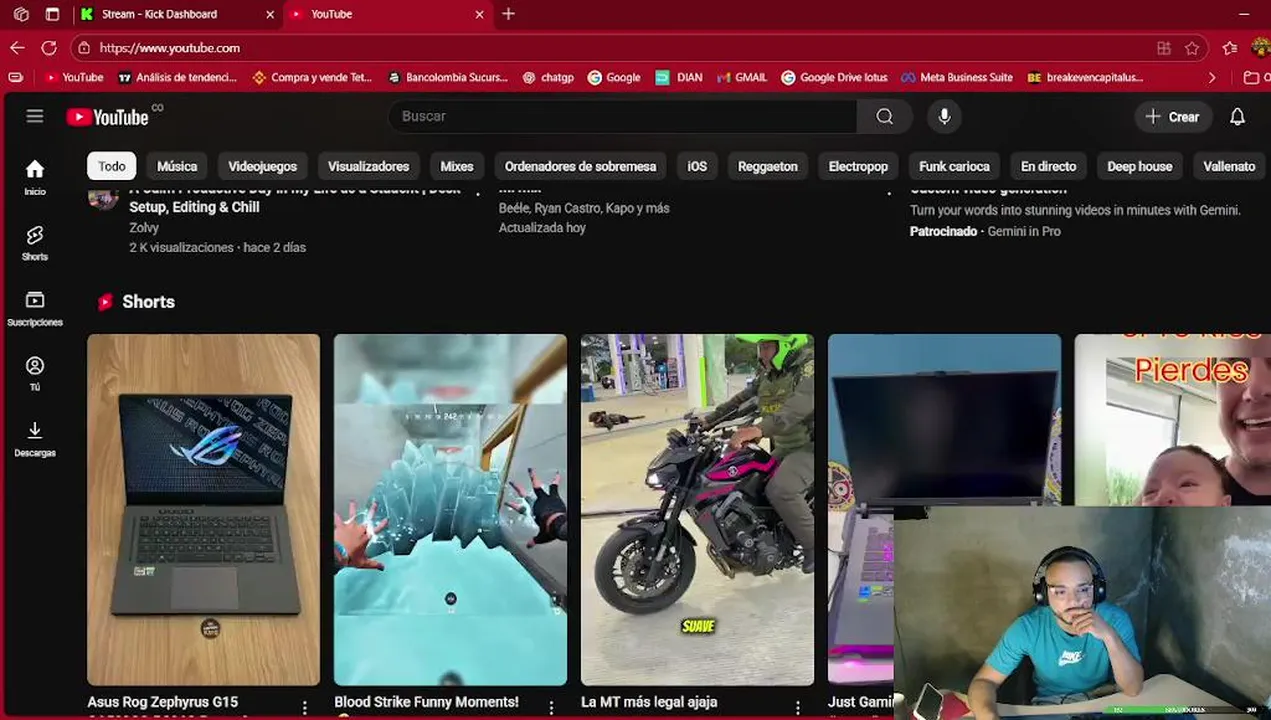Start voice search with microphone icon
The height and width of the screenshot is (720, 1271).
944,116
